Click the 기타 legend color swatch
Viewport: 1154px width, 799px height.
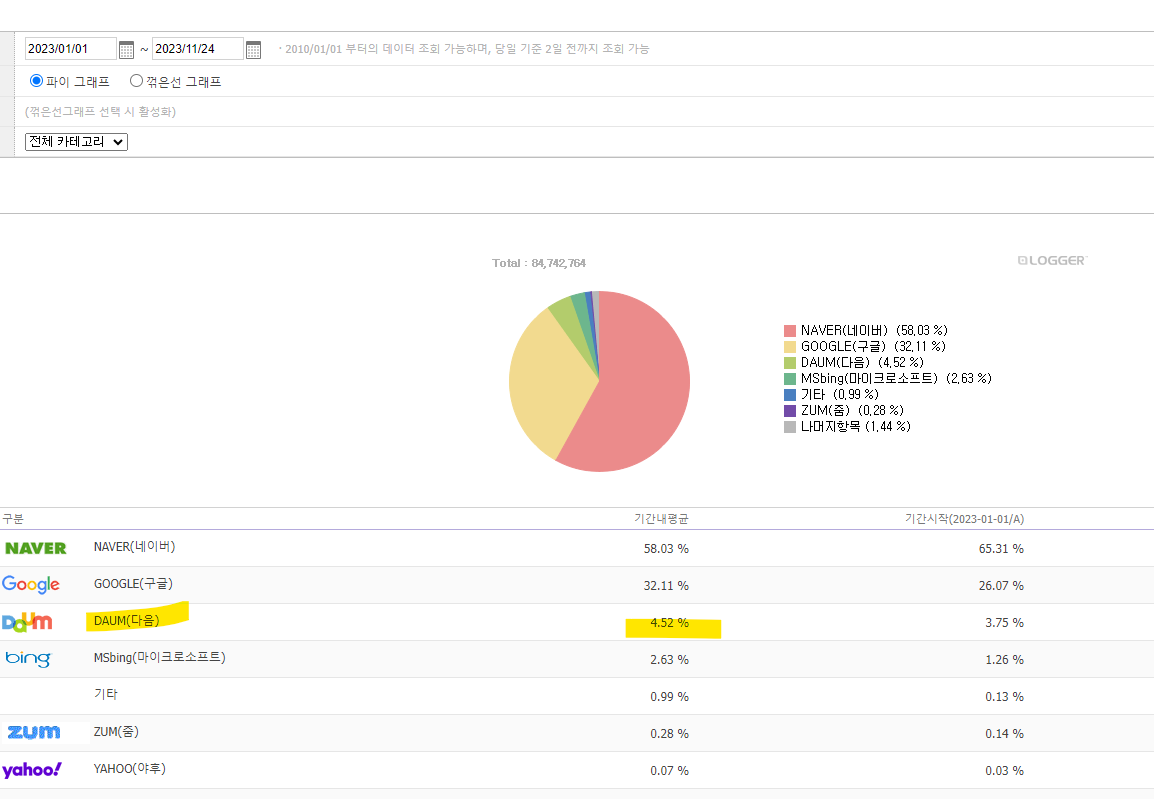click(x=790, y=395)
